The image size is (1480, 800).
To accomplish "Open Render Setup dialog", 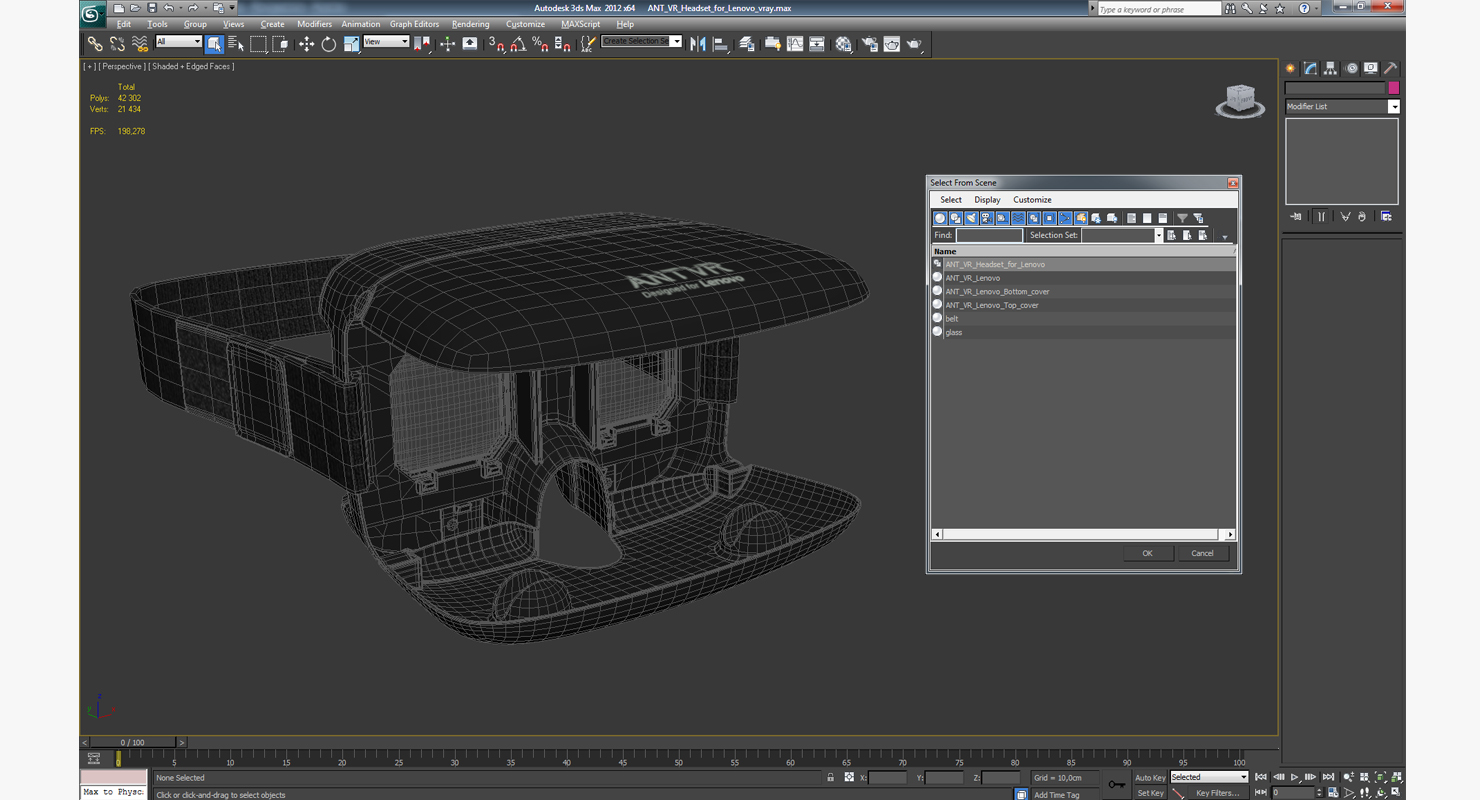I will tap(869, 44).
